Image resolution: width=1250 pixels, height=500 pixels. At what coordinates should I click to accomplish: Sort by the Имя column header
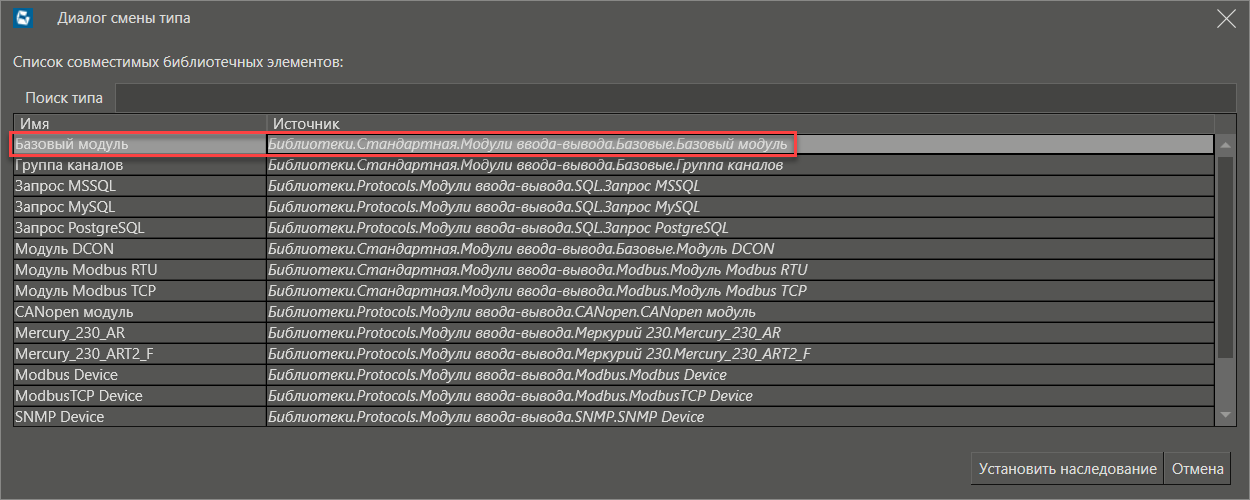tap(140, 123)
